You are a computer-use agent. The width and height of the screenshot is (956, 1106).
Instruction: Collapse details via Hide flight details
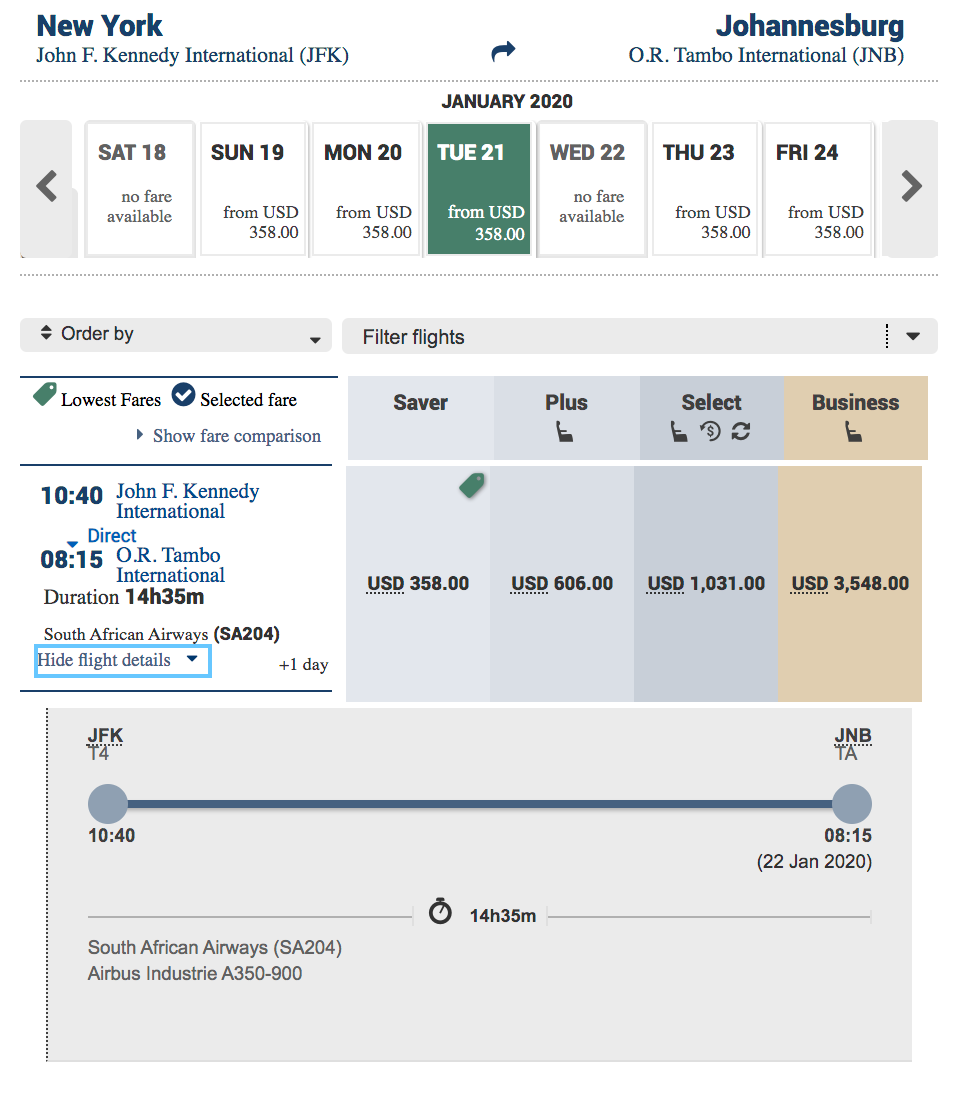tap(121, 660)
